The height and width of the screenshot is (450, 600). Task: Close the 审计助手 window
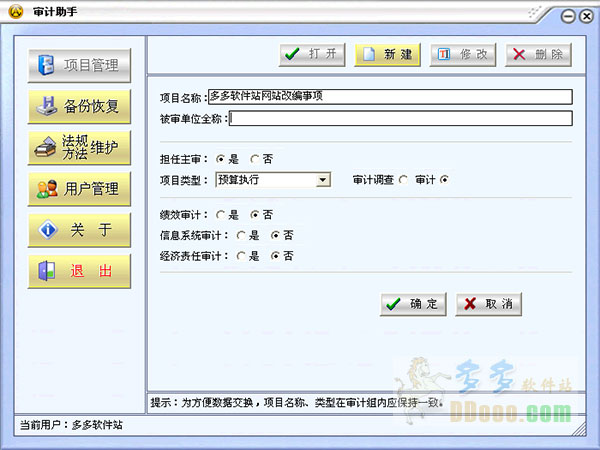pos(587,16)
